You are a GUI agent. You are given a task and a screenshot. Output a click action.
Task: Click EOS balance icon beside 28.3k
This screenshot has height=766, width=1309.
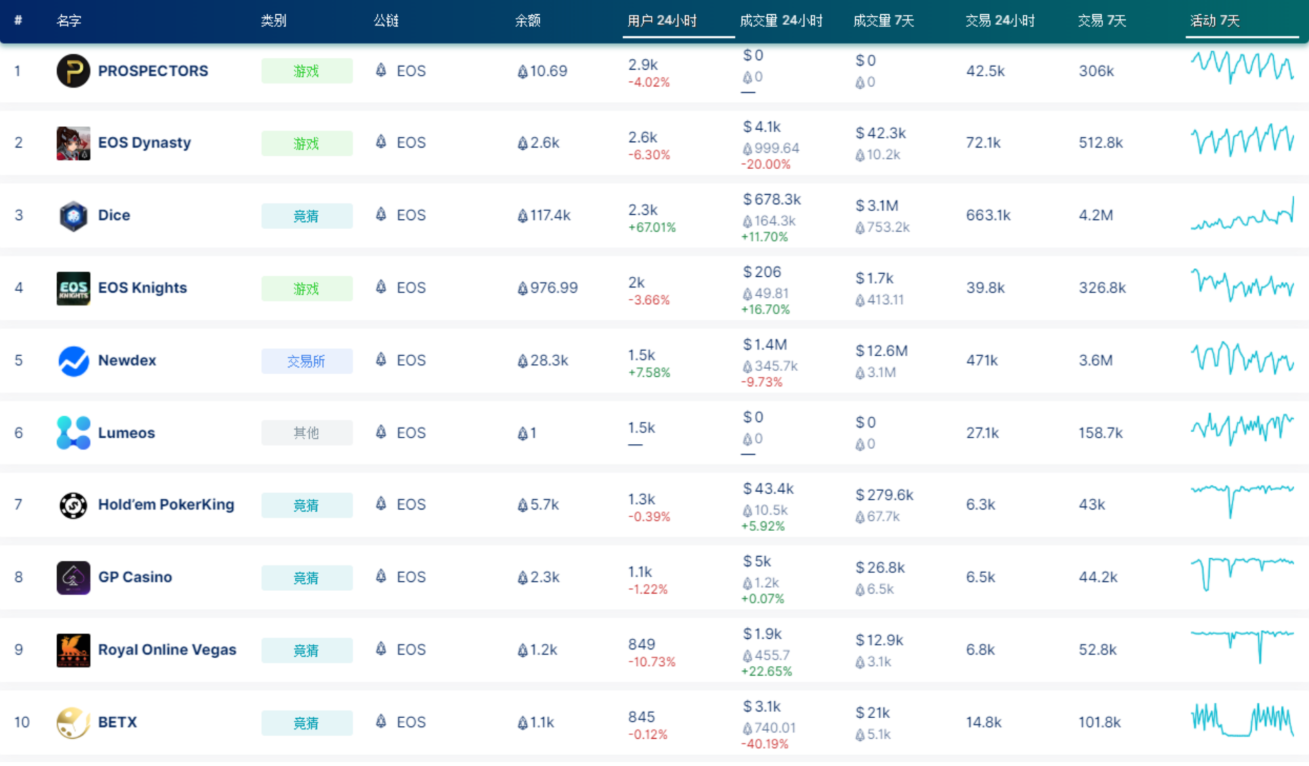522,361
